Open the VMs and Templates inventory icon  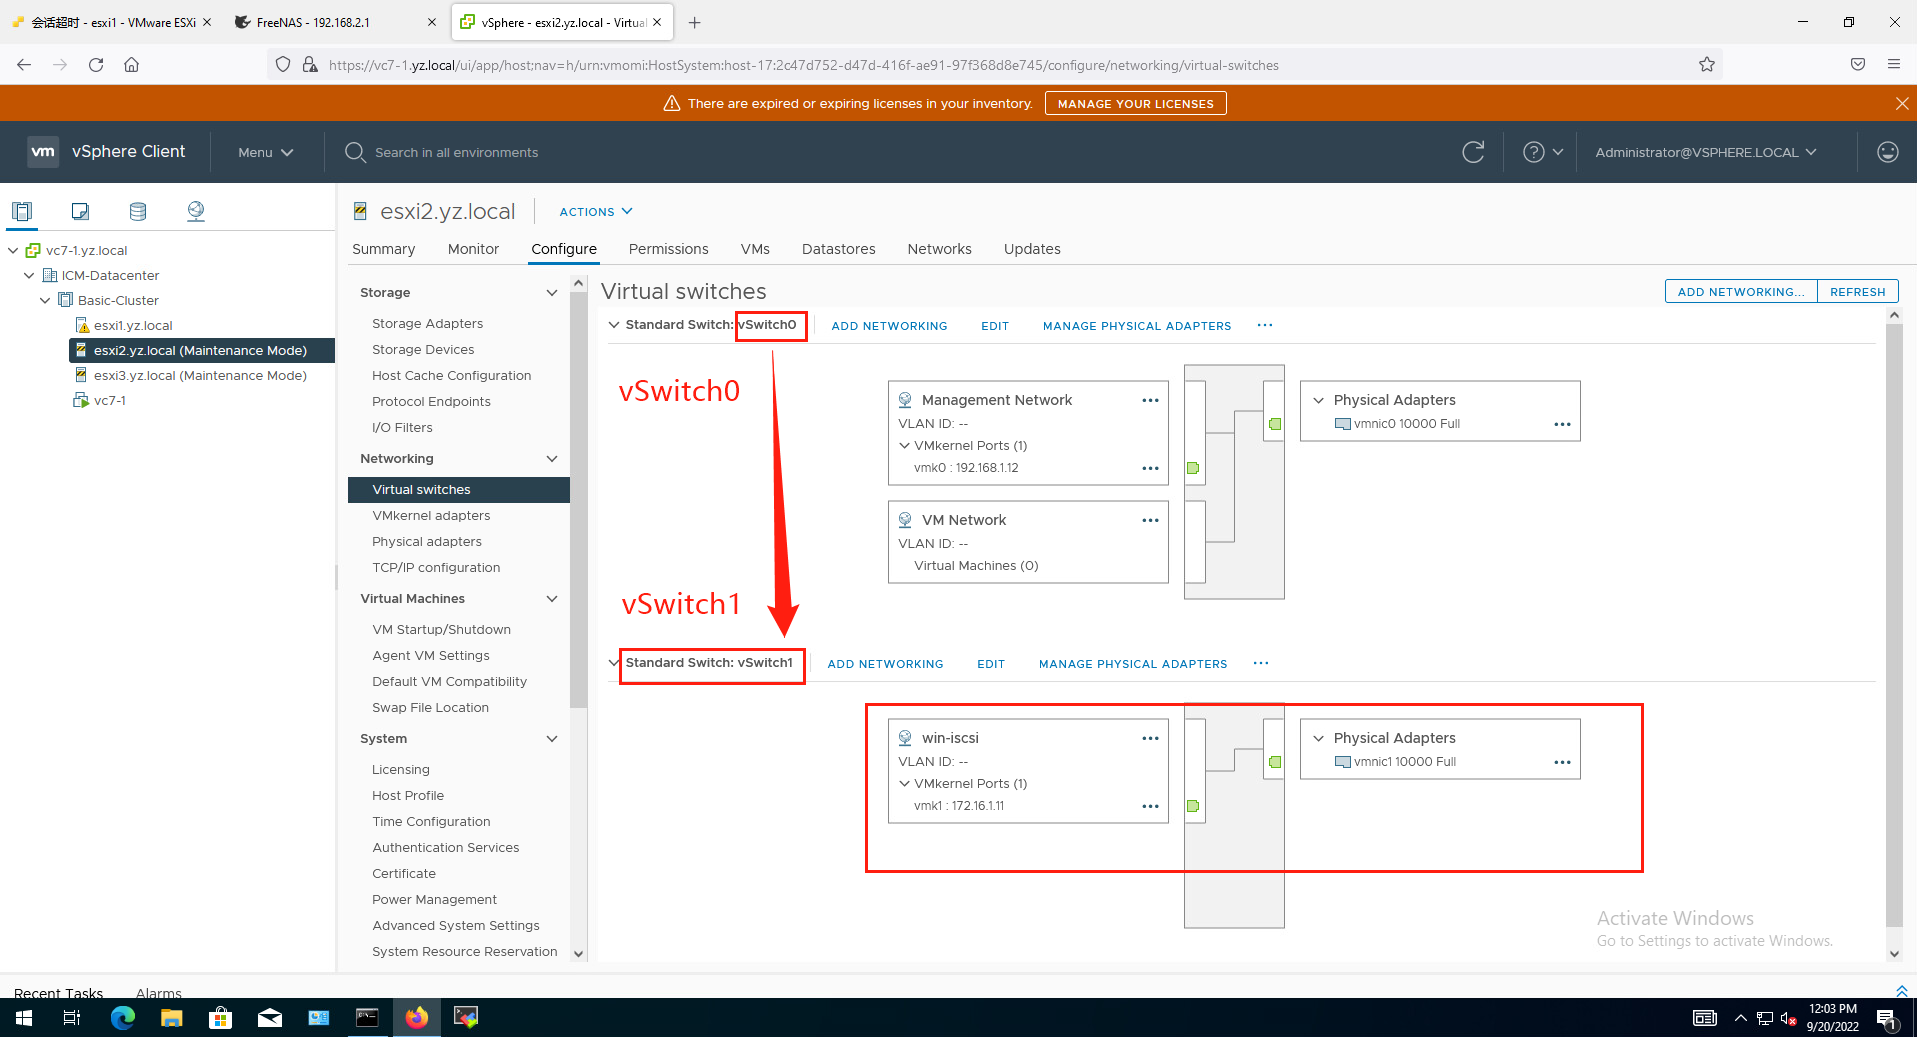[80, 210]
